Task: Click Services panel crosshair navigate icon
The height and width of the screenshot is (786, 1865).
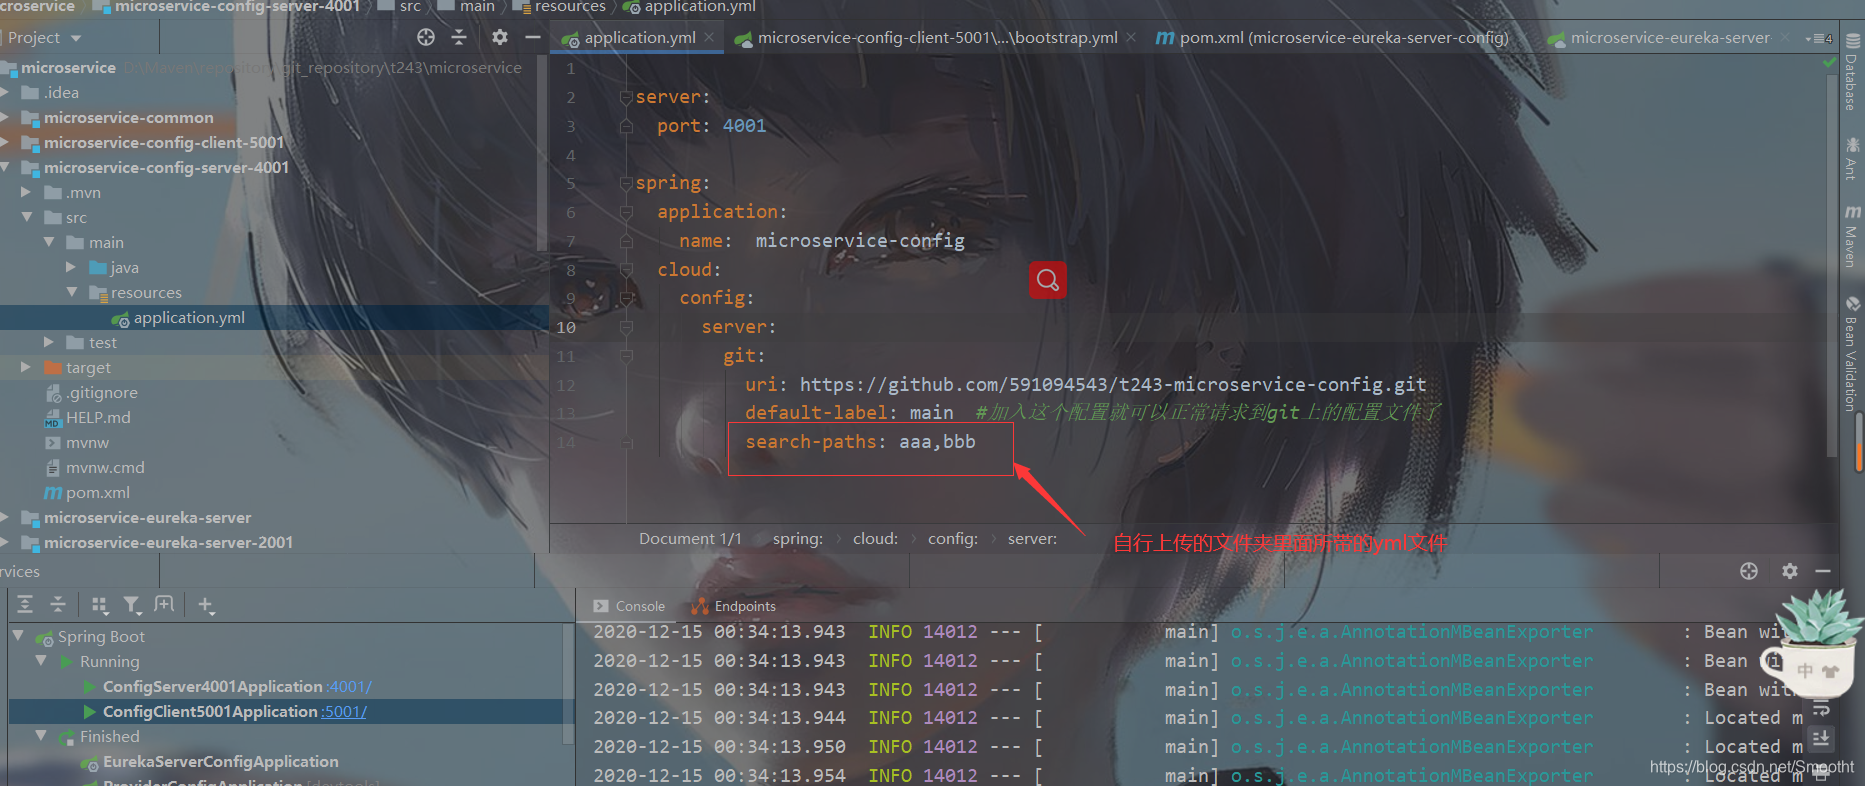Action: pyautogui.click(x=1749, y=571)
